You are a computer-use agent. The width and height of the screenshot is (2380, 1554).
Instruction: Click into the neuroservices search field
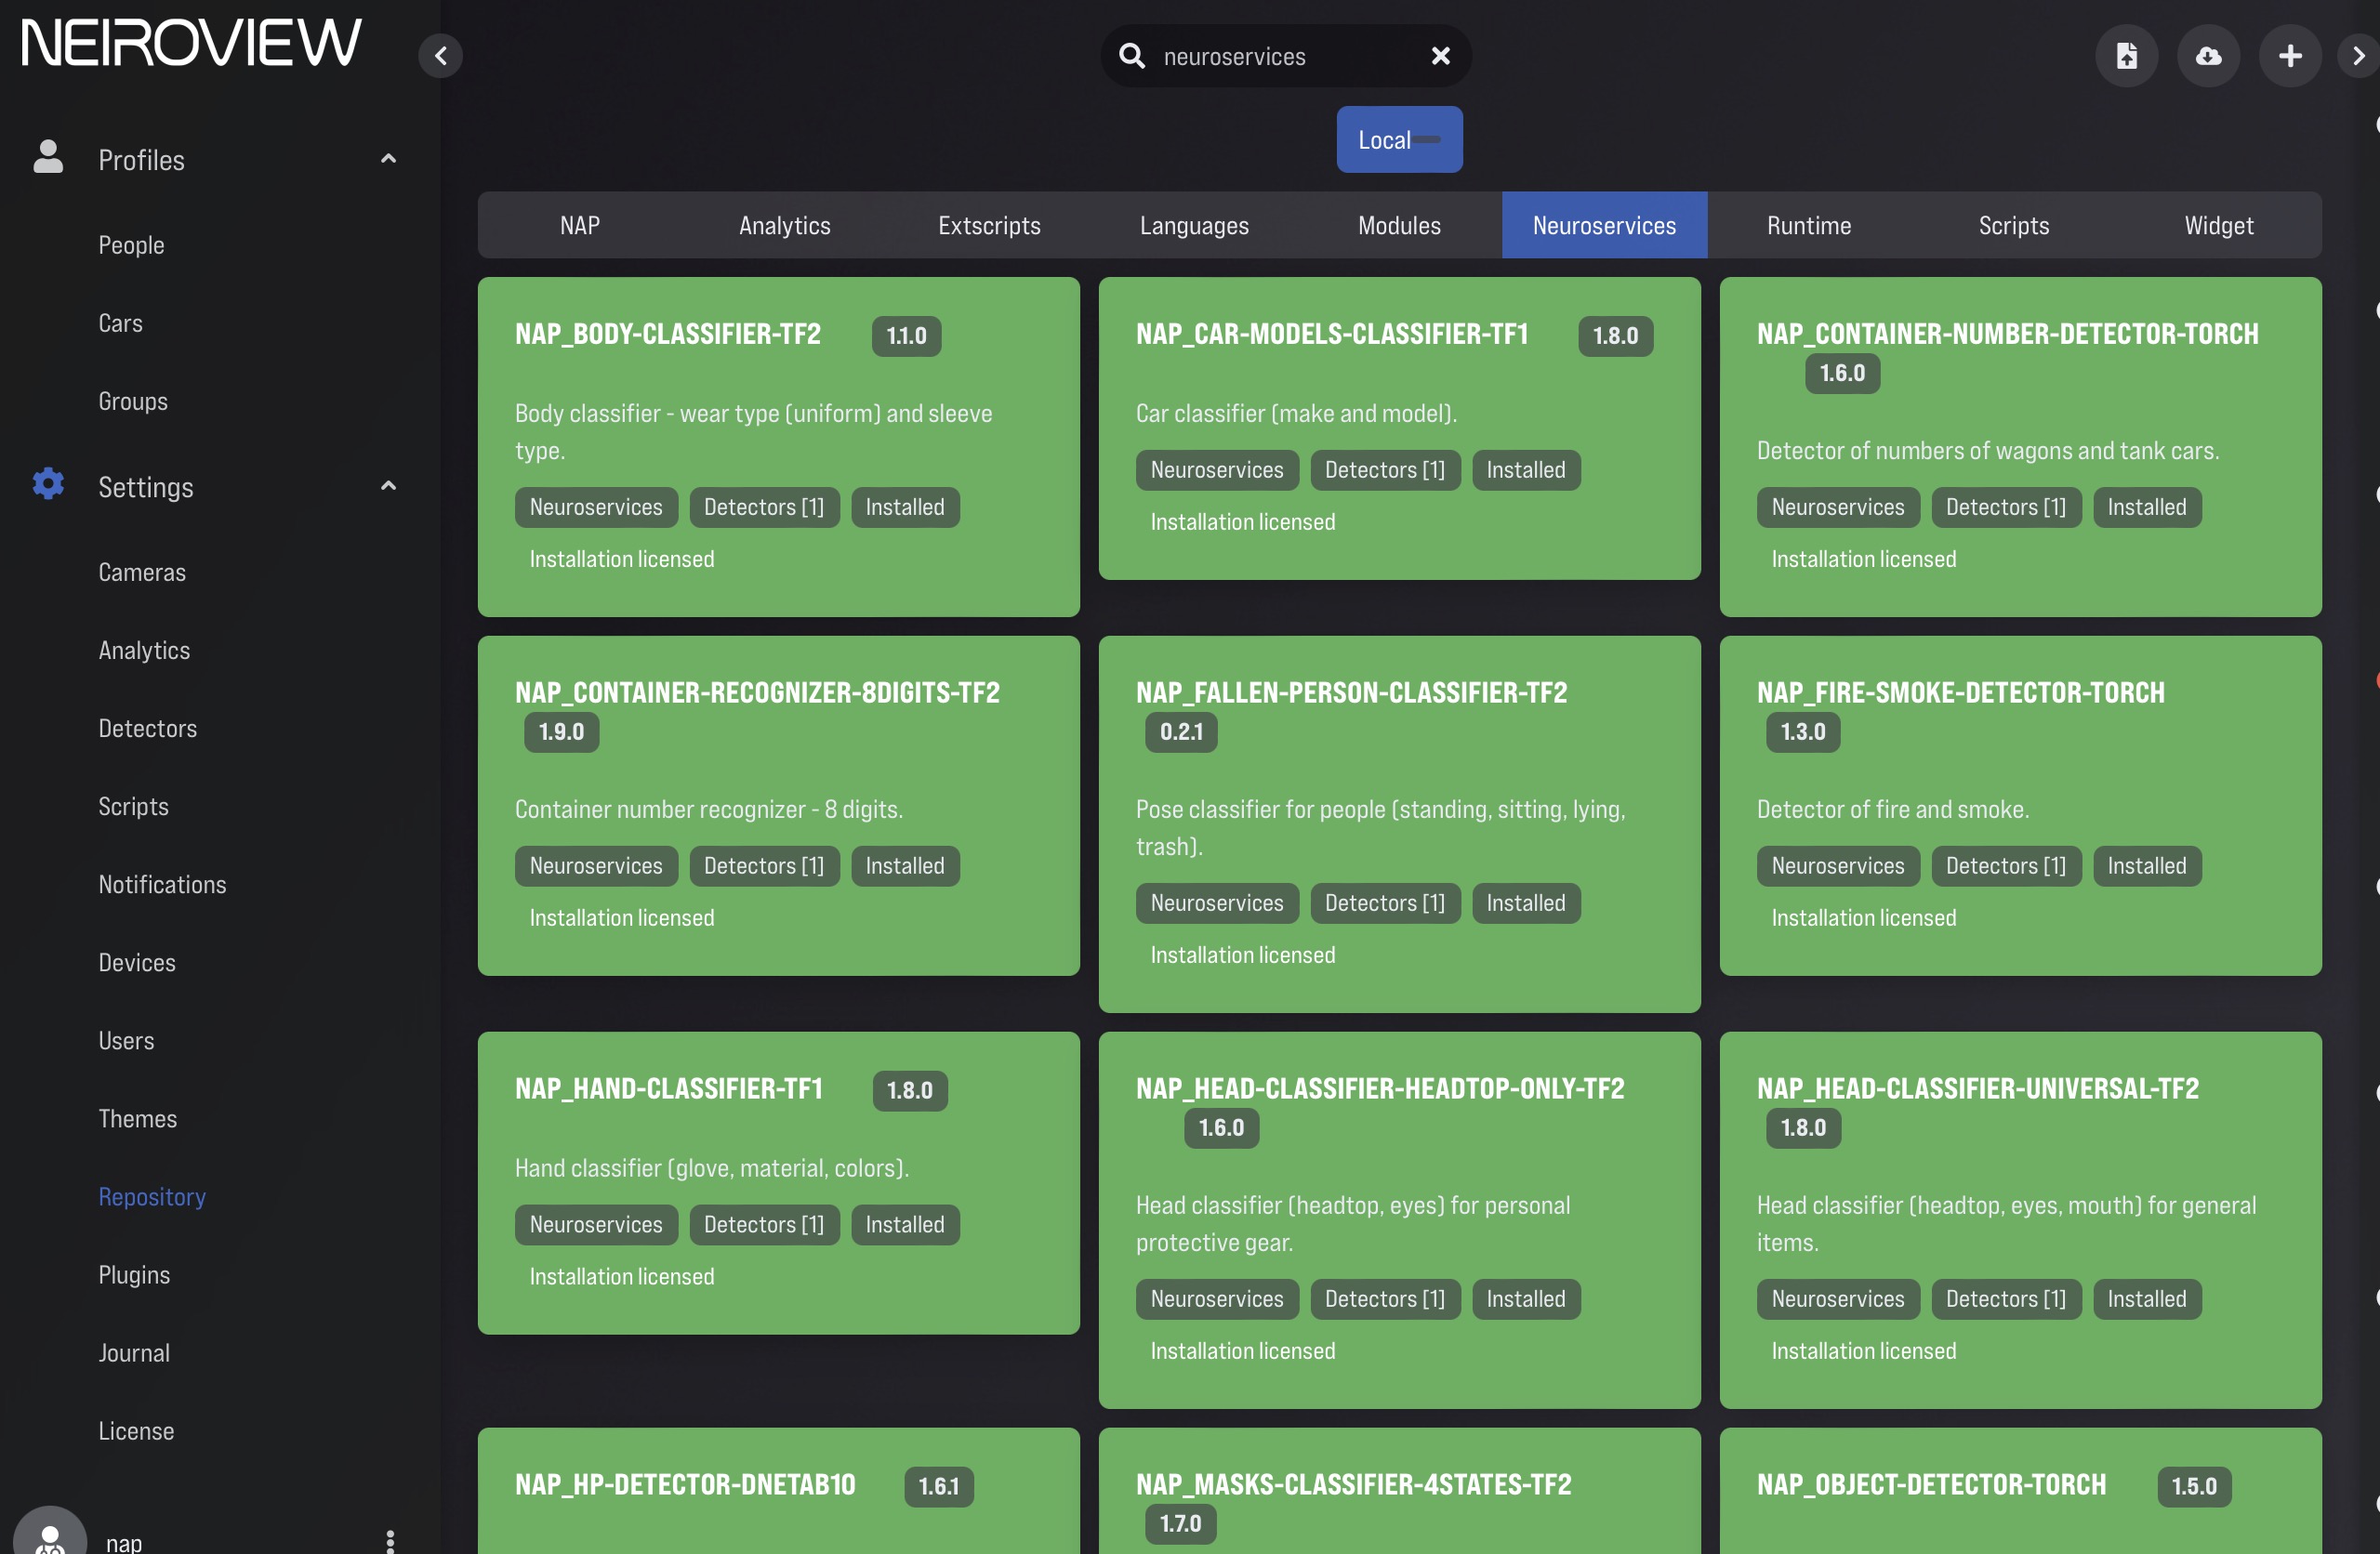tap(1286, 56)
